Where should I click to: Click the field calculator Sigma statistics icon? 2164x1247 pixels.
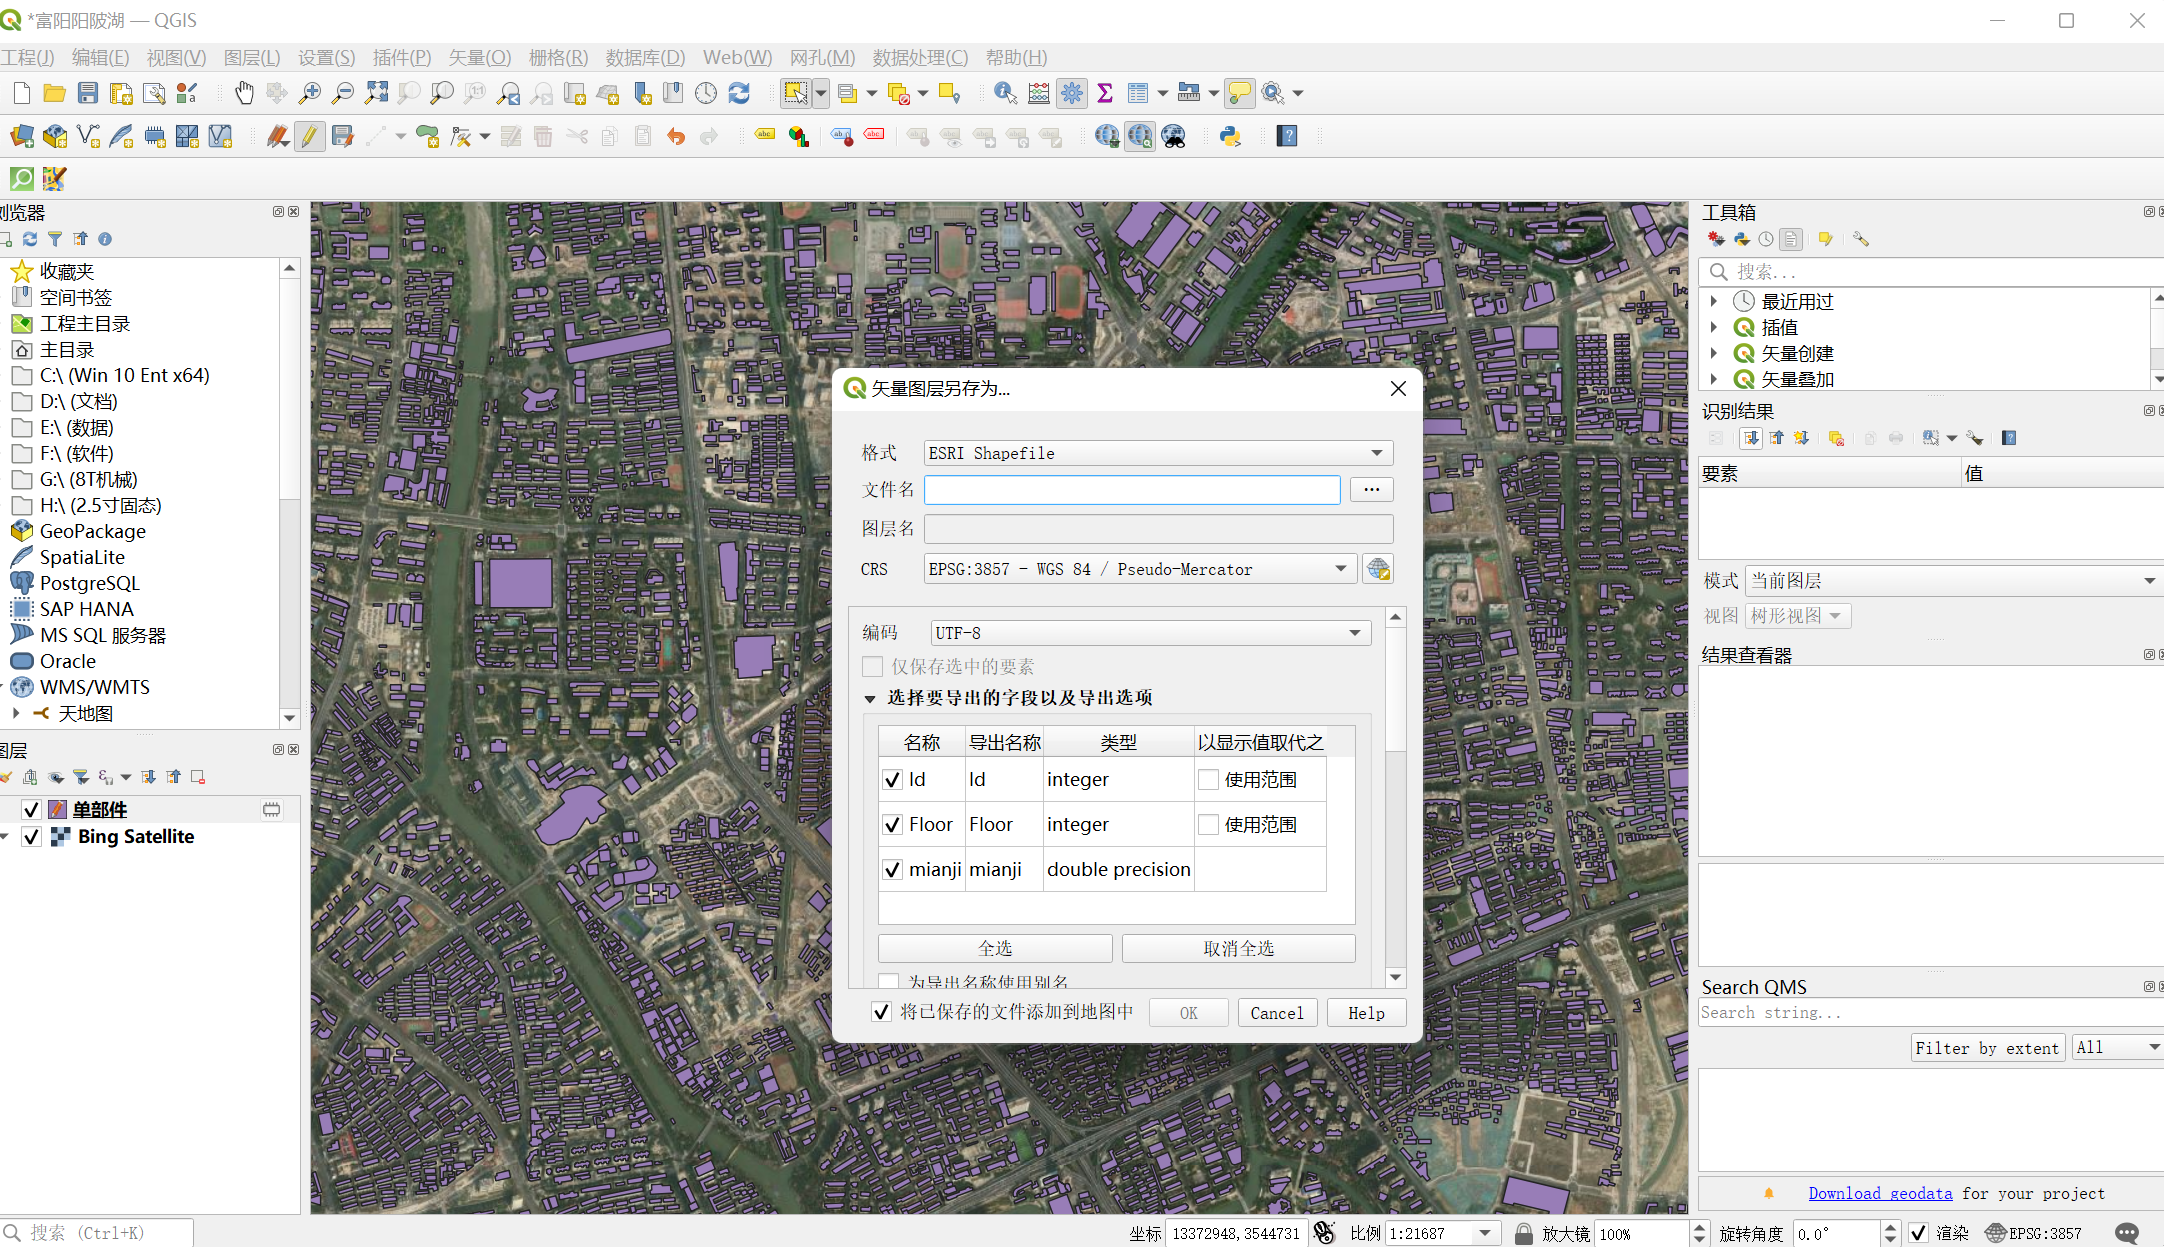(1105, 93)
